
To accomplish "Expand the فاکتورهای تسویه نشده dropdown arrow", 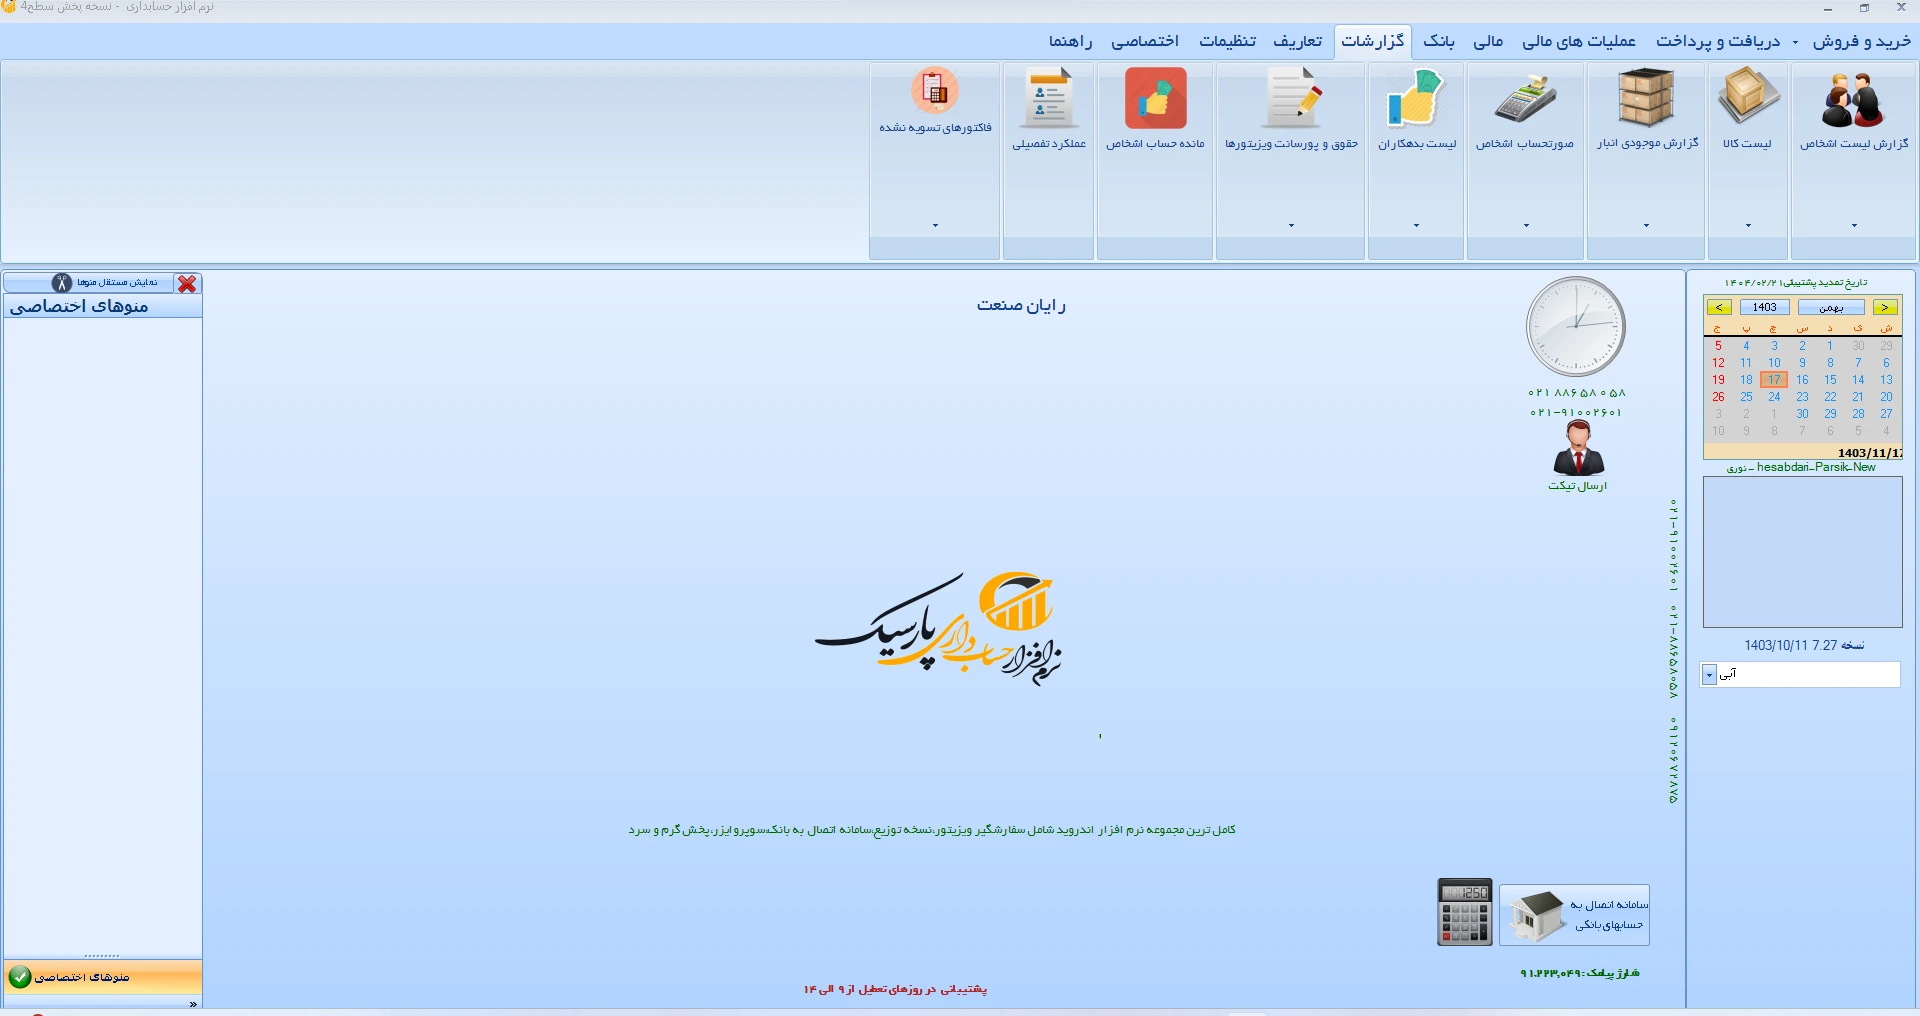I will pos(935,226).
